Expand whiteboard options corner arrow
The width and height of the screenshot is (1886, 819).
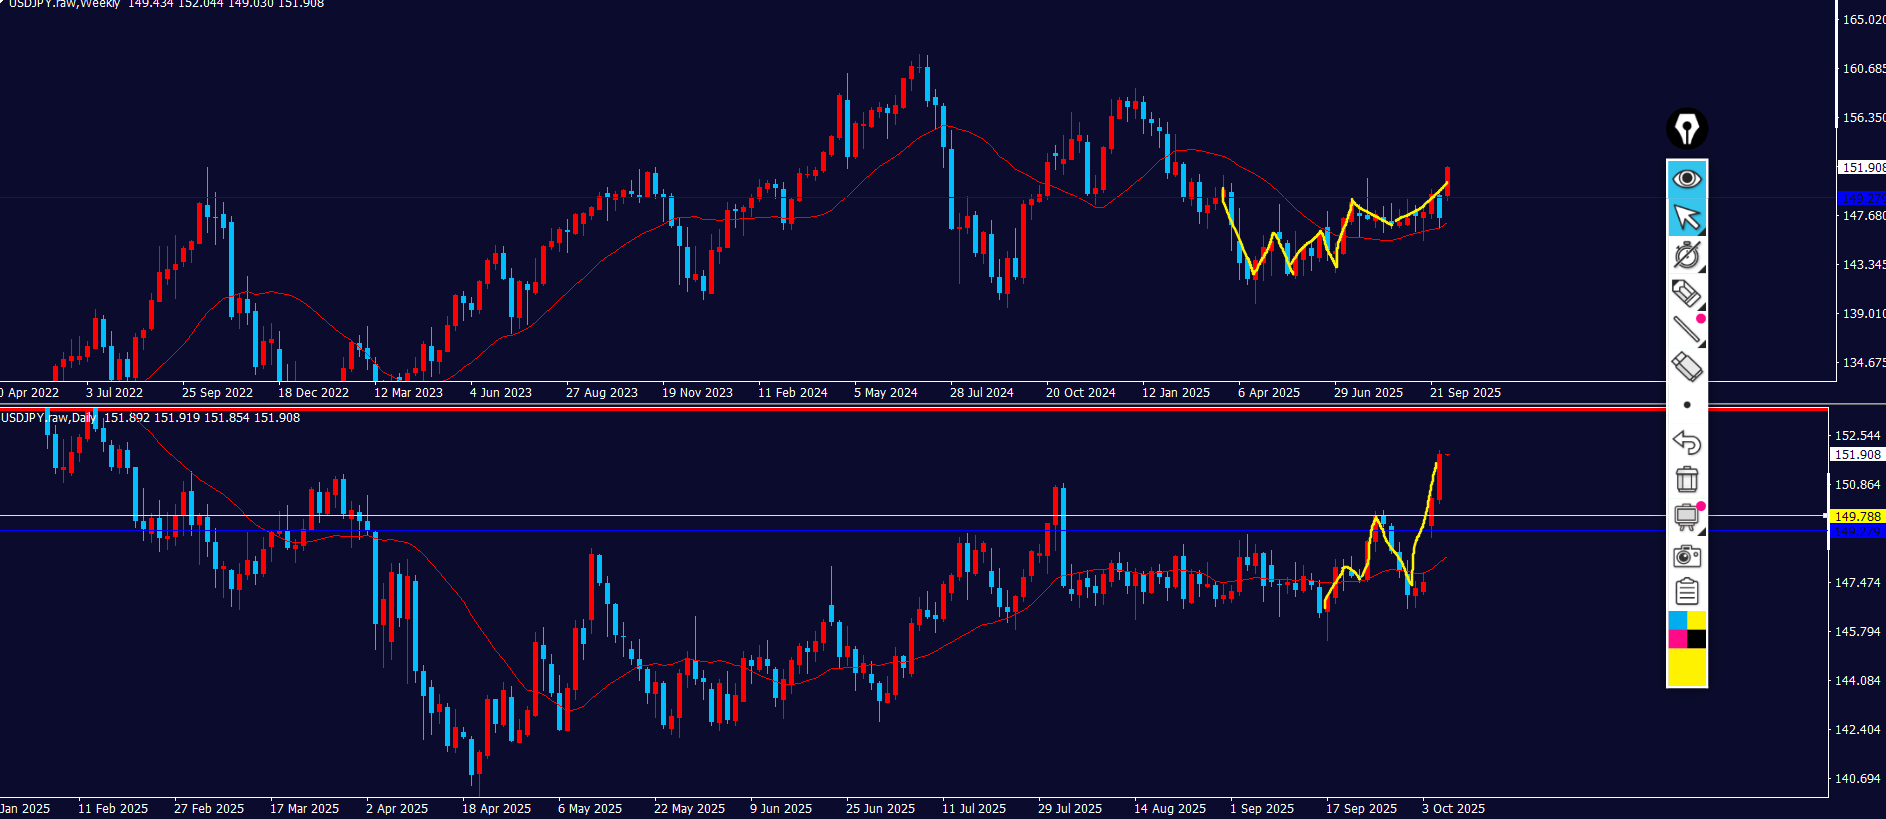tap(1702, 530)
